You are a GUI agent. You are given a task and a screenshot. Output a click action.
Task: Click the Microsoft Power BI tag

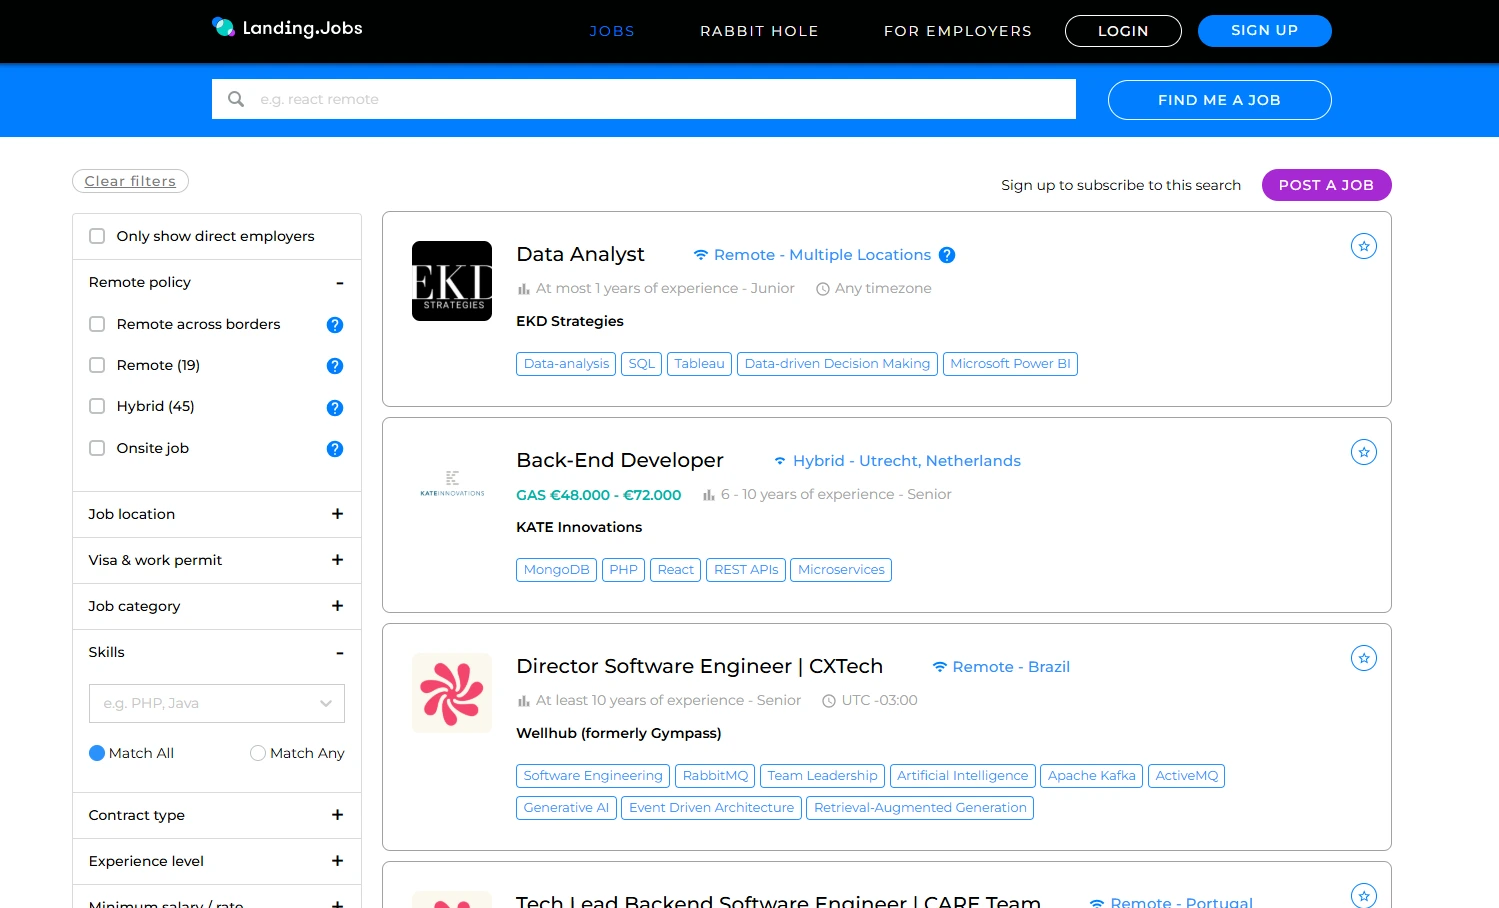click(x=1010, y=364)
